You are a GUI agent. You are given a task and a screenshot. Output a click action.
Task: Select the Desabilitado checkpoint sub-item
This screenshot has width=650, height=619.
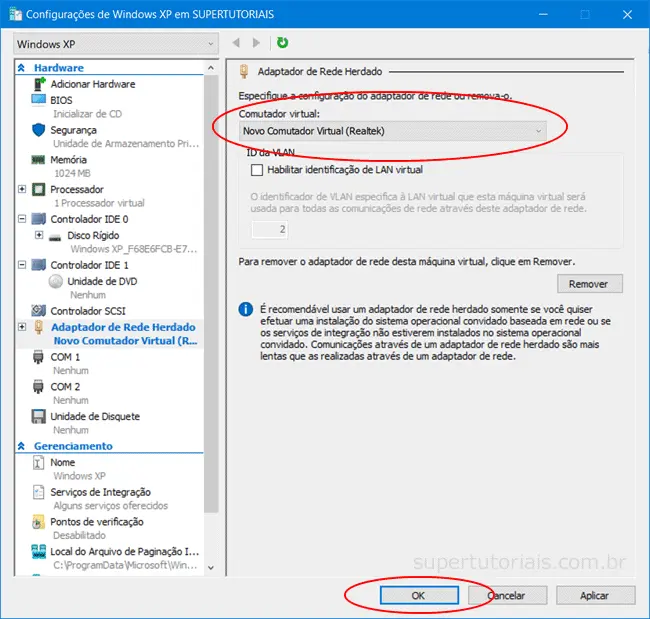pos(79,535)
